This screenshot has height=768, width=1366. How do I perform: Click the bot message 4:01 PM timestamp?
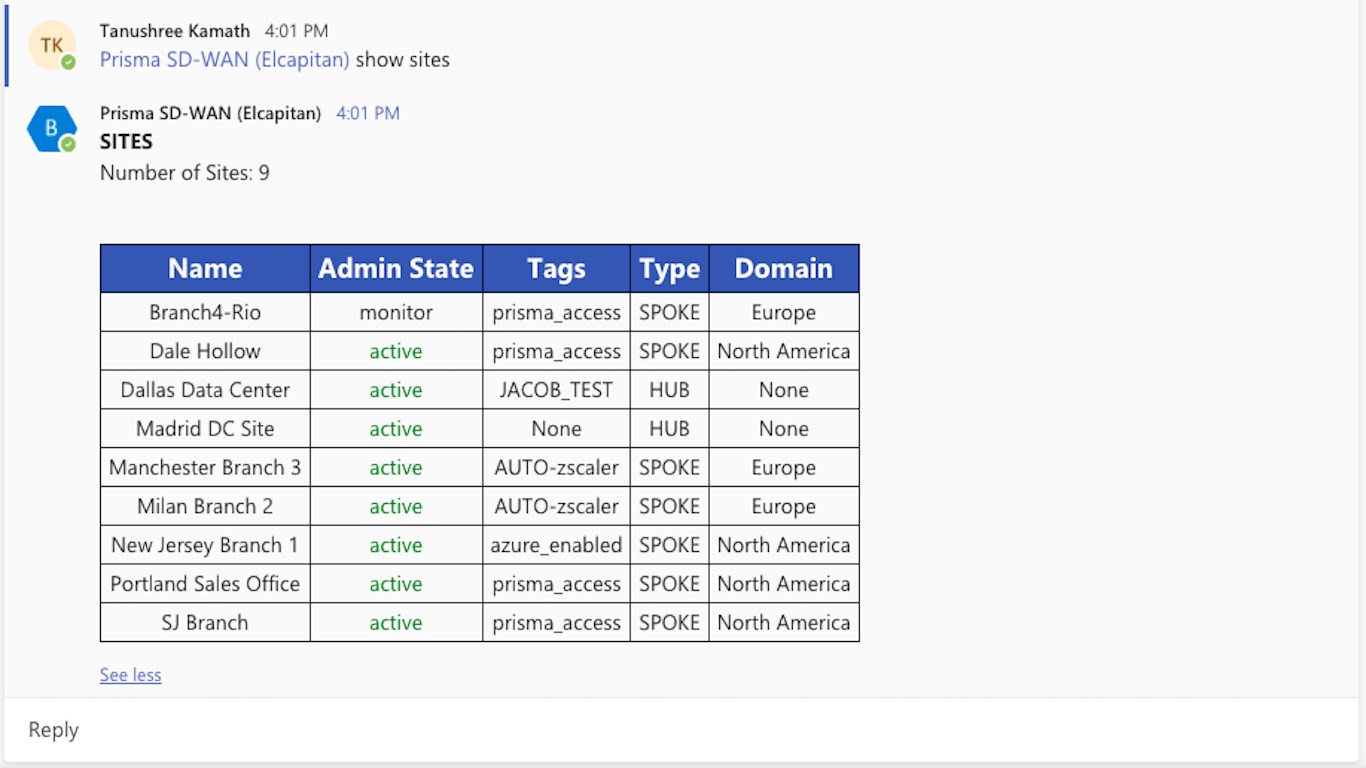coord(367,113)
